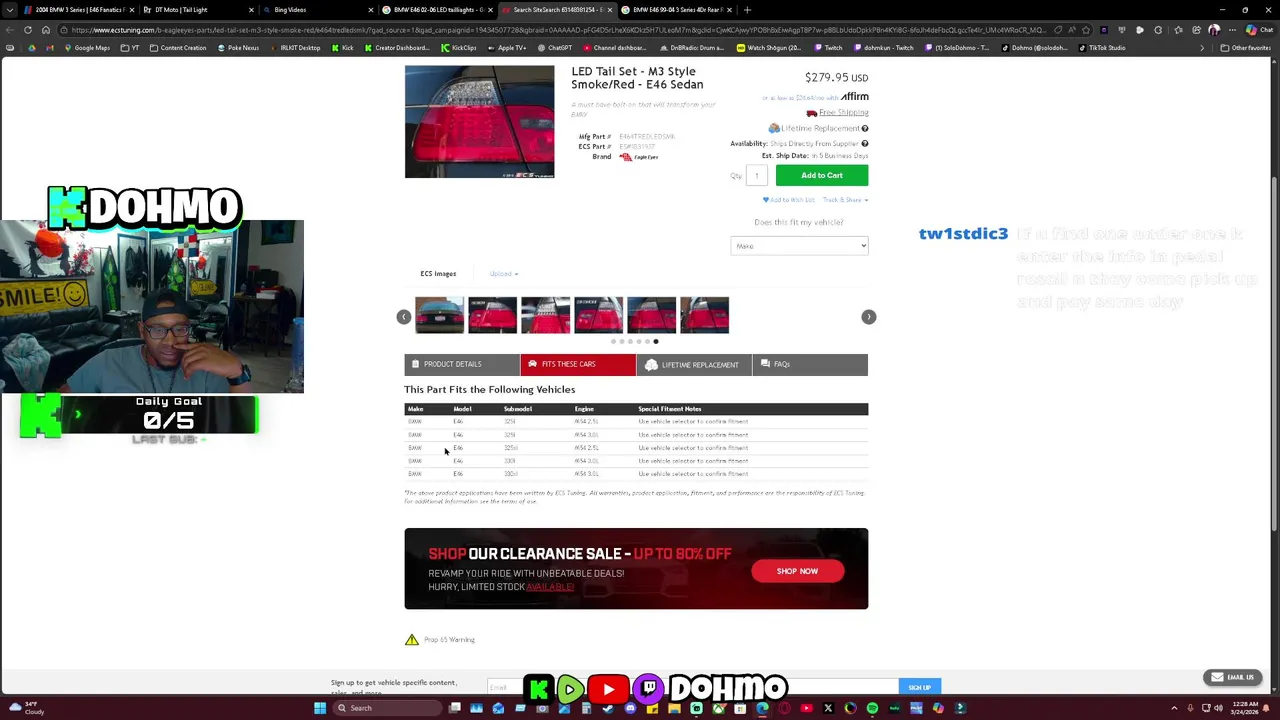Show hidden system tray icons chevron
This screenshot has height=720, width=1280.
pos(1175,708)
